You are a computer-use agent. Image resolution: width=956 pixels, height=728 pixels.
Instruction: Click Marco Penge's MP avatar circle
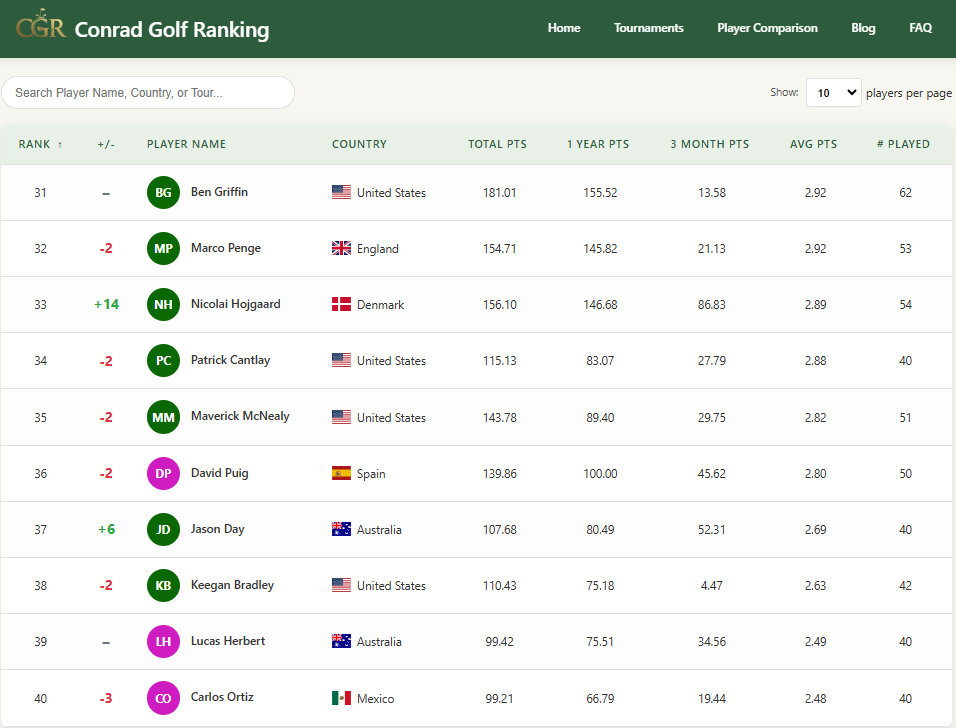pyautogui.click(x=163, y=248)
